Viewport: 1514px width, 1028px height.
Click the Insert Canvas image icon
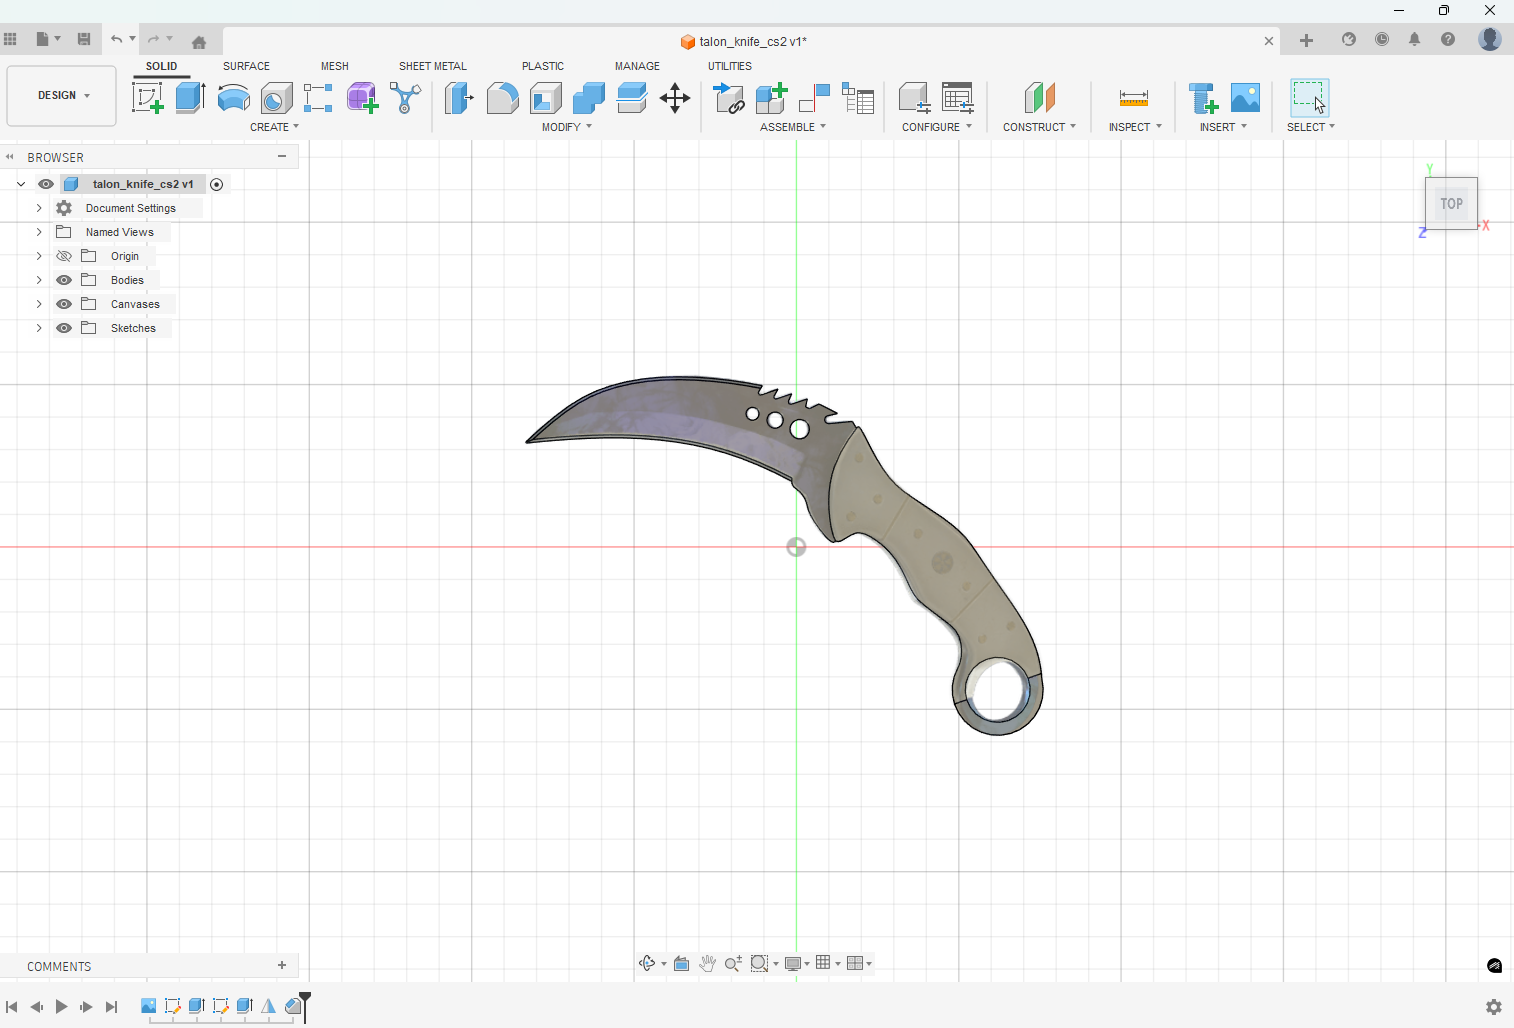pos(1245,98)
